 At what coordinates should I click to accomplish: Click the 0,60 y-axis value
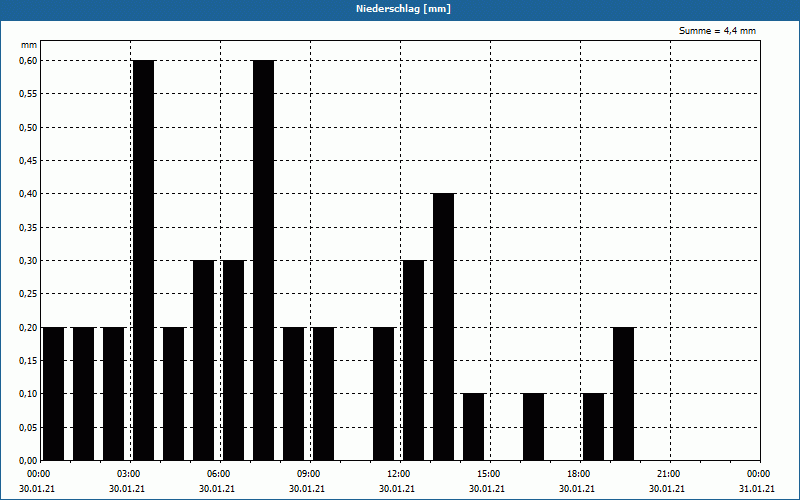(28, 61)
